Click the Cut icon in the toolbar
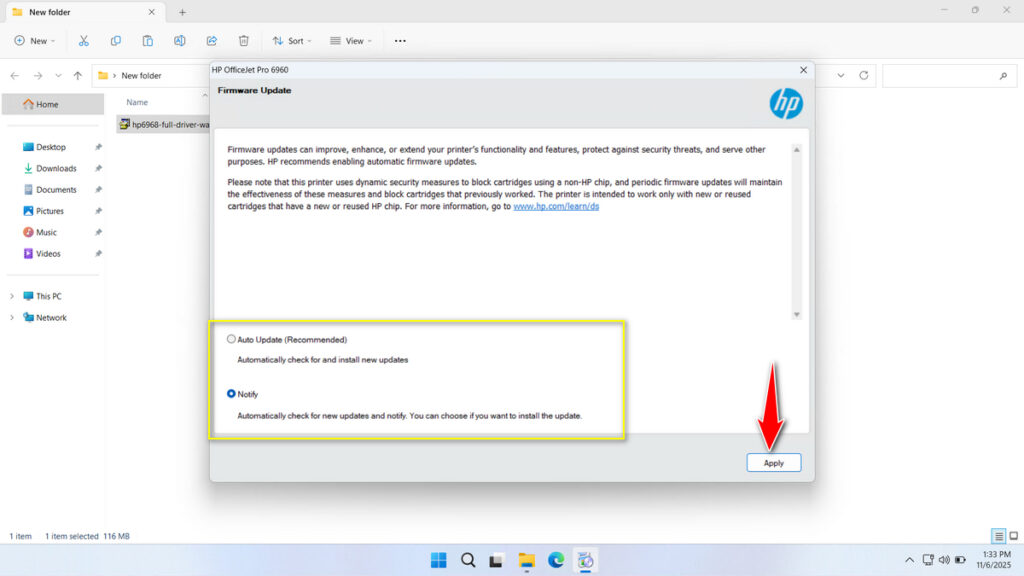This screenshot has height=576, width=1024. 84,40
